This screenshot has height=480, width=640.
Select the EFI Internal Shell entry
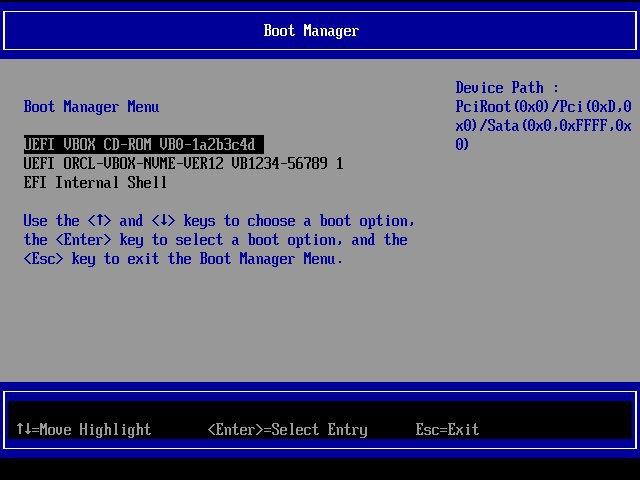pyautogui.click(x=95, y=182)
